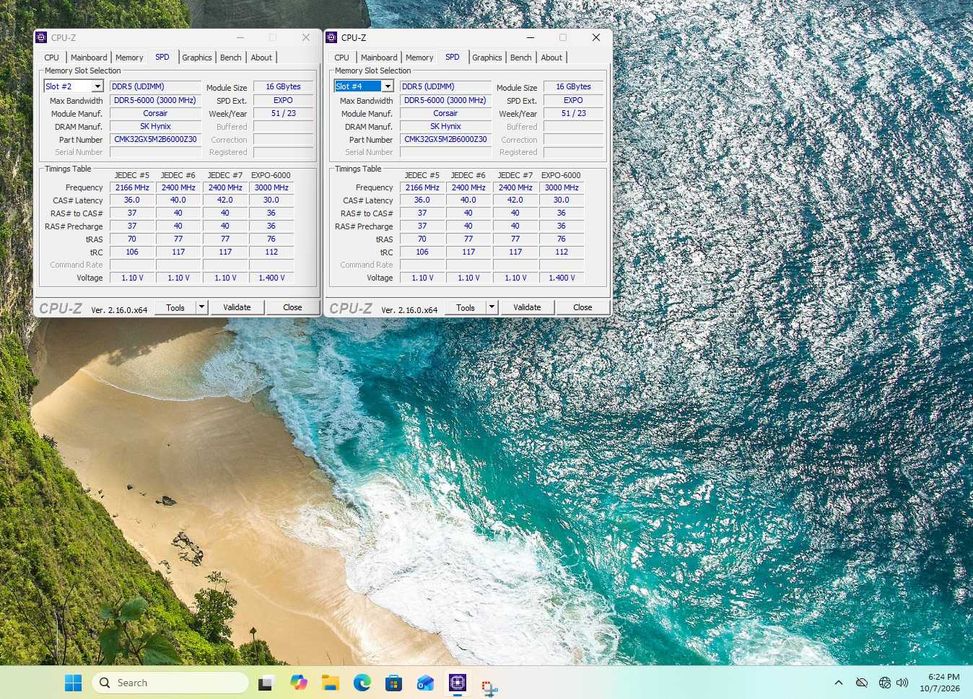Viewport: 973px width, 699px height.
Task: Click Validate in the Slot #4 window
Action: (x=527, y=307)
